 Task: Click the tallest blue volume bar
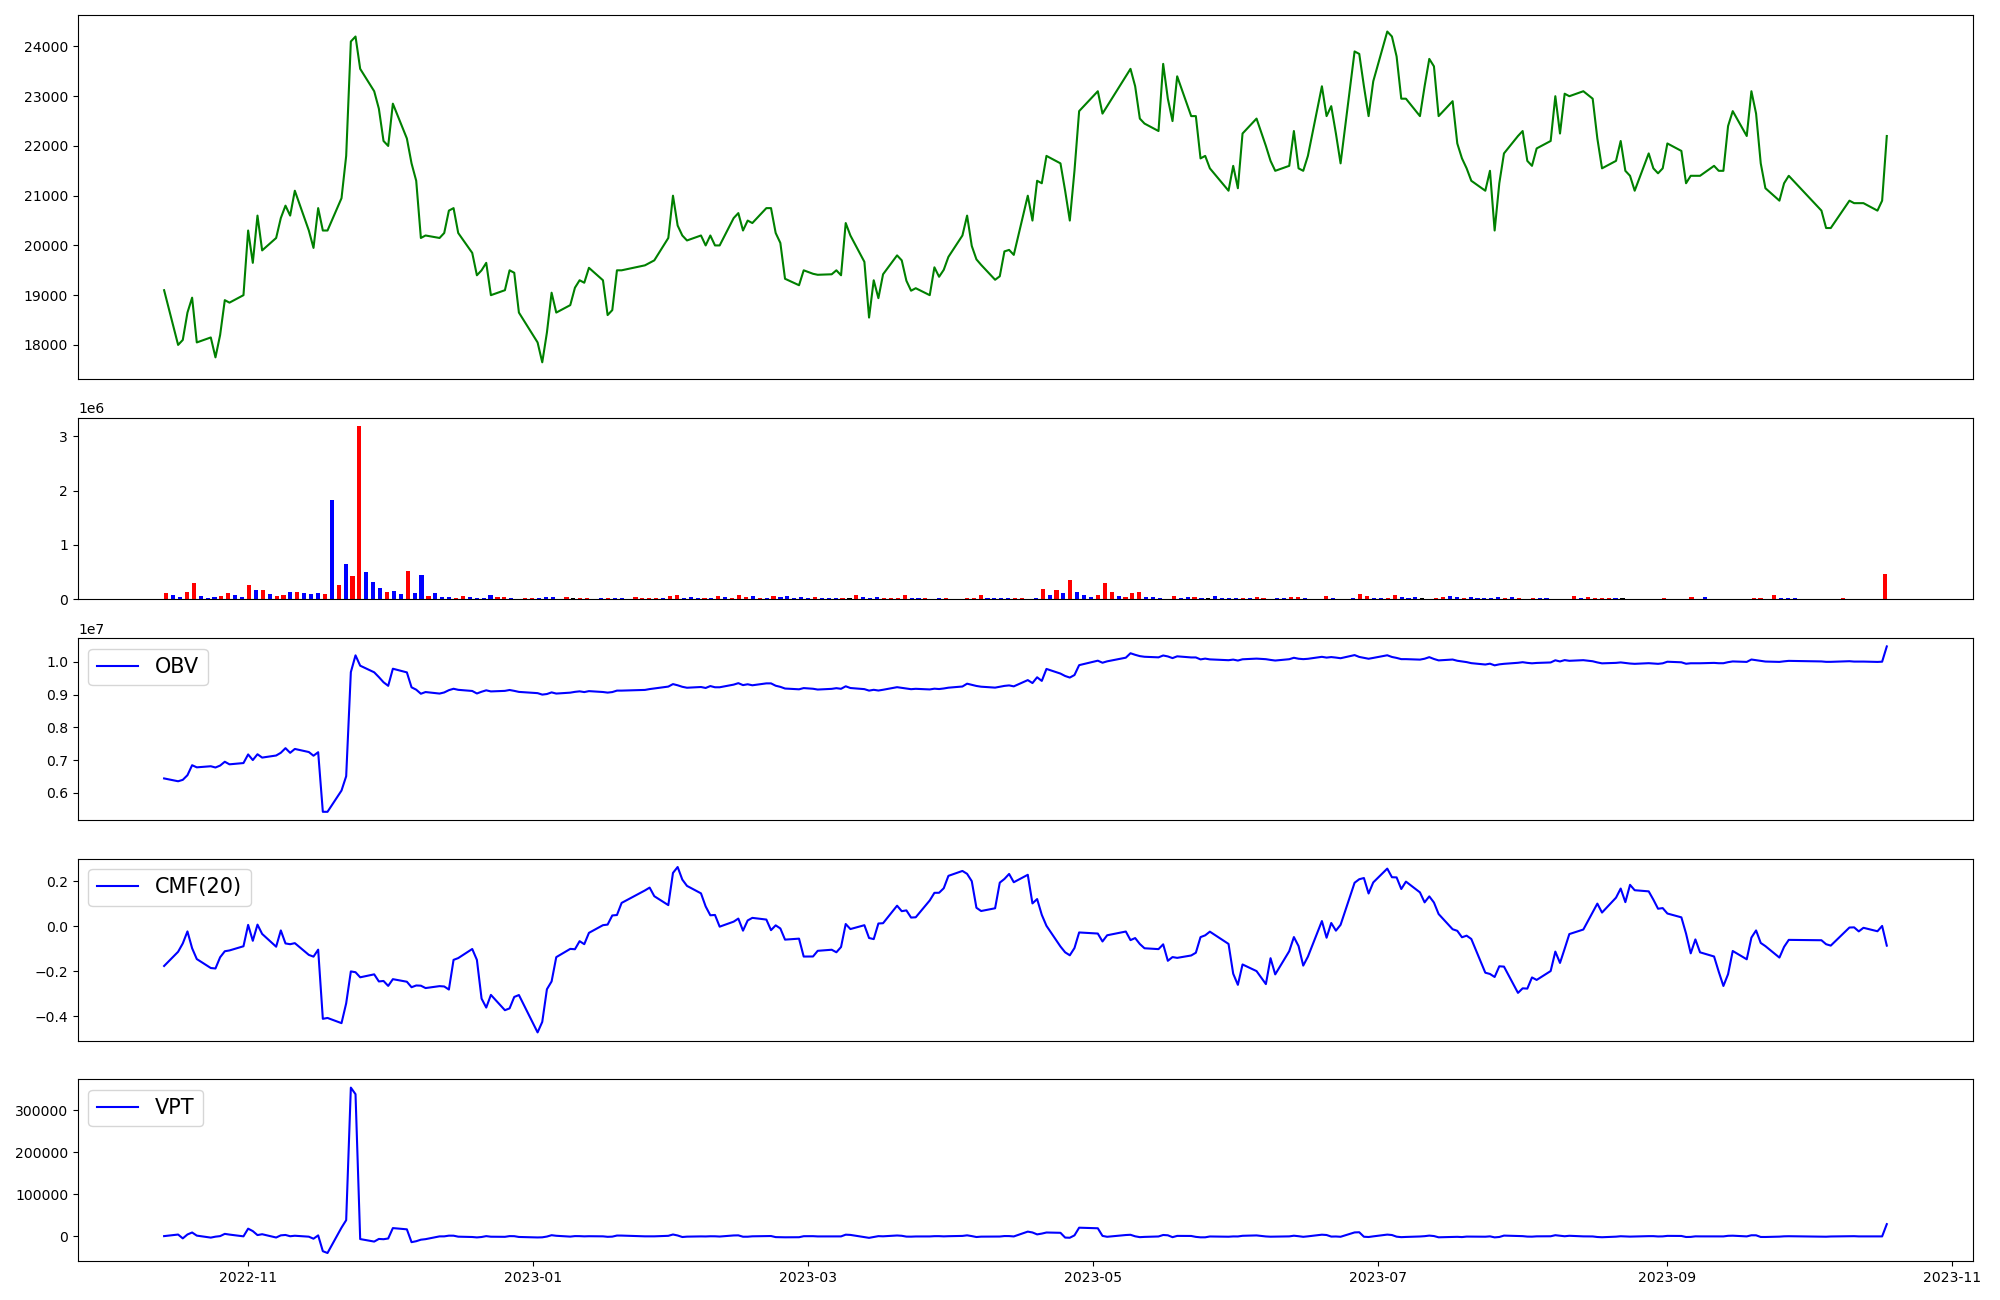[x=332, y=550]
